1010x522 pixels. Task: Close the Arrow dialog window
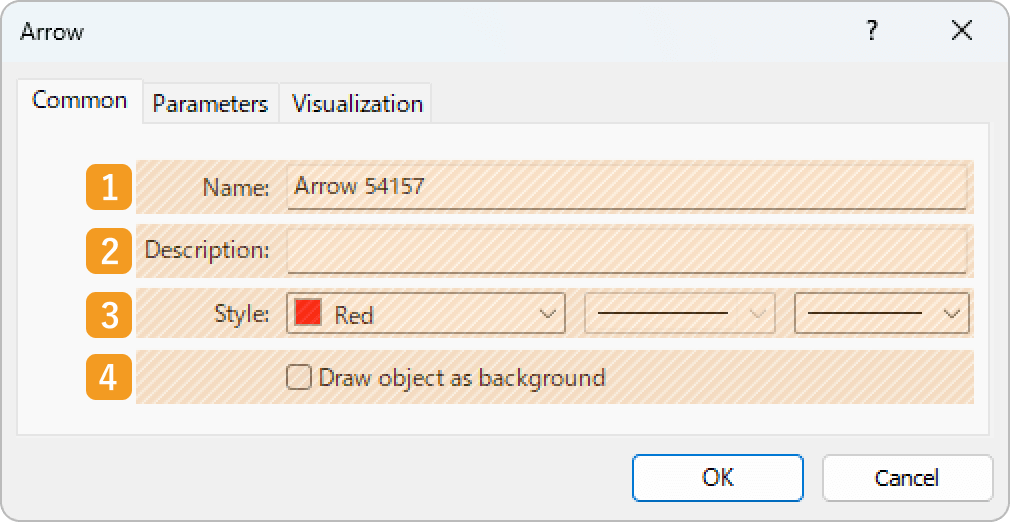point(962,30)
